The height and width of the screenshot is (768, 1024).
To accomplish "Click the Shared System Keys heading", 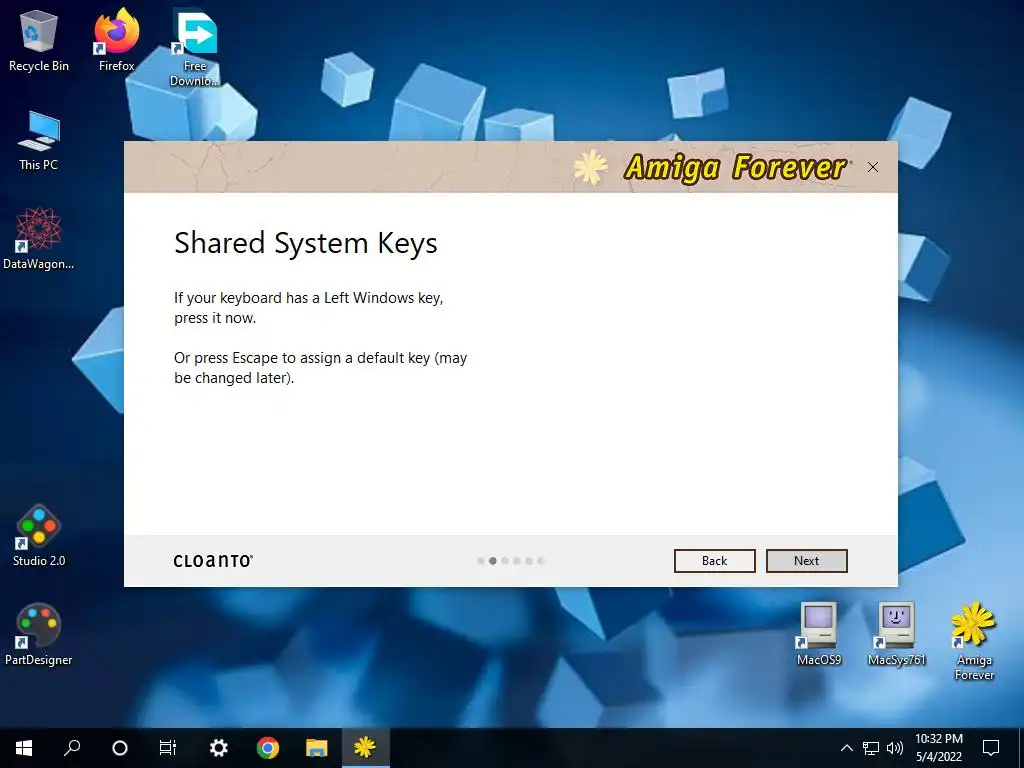I will coord(306,244).
